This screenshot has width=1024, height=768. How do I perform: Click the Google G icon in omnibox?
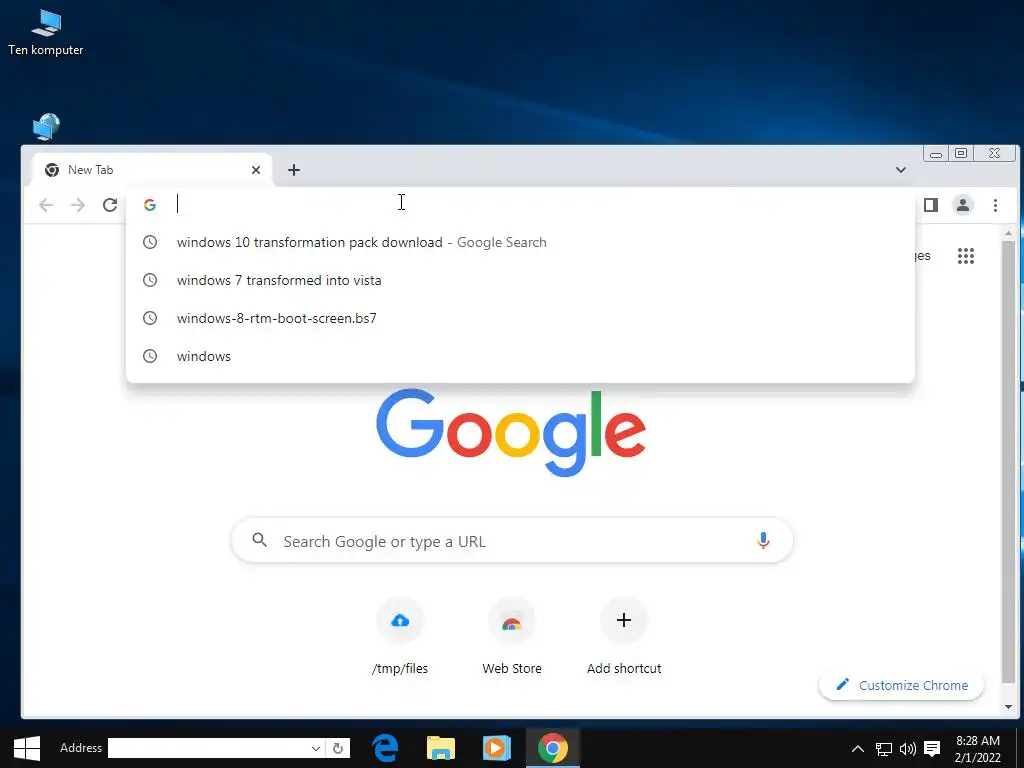(150, 205)
